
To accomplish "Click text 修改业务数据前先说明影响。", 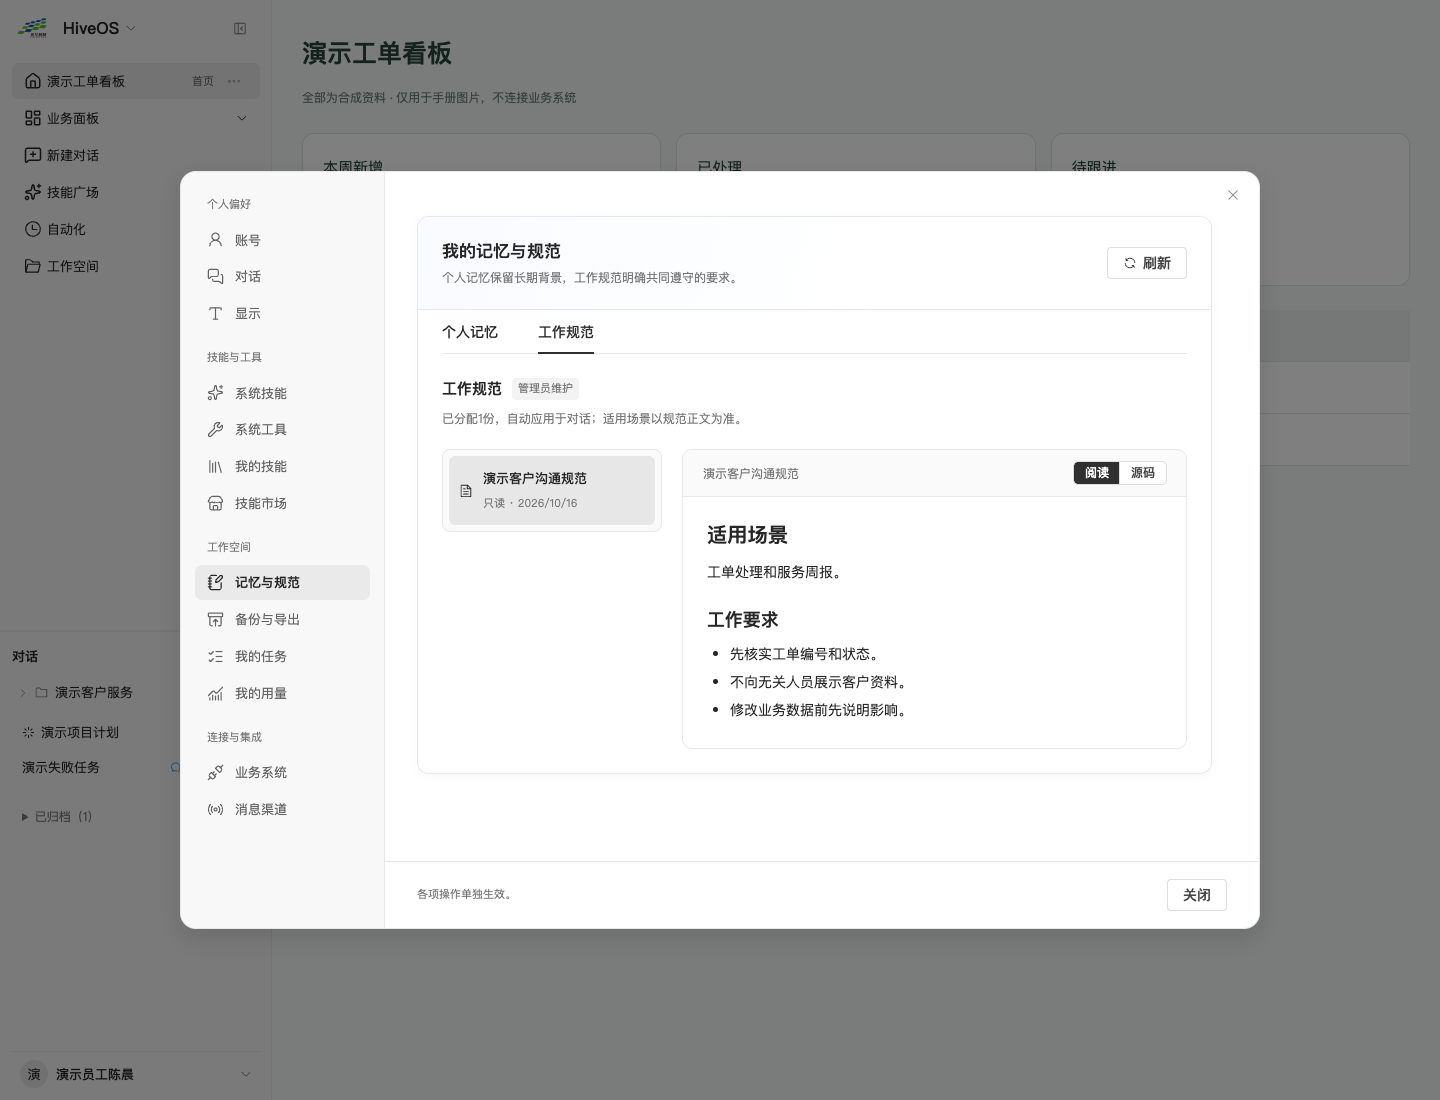I will pos(819,710).
